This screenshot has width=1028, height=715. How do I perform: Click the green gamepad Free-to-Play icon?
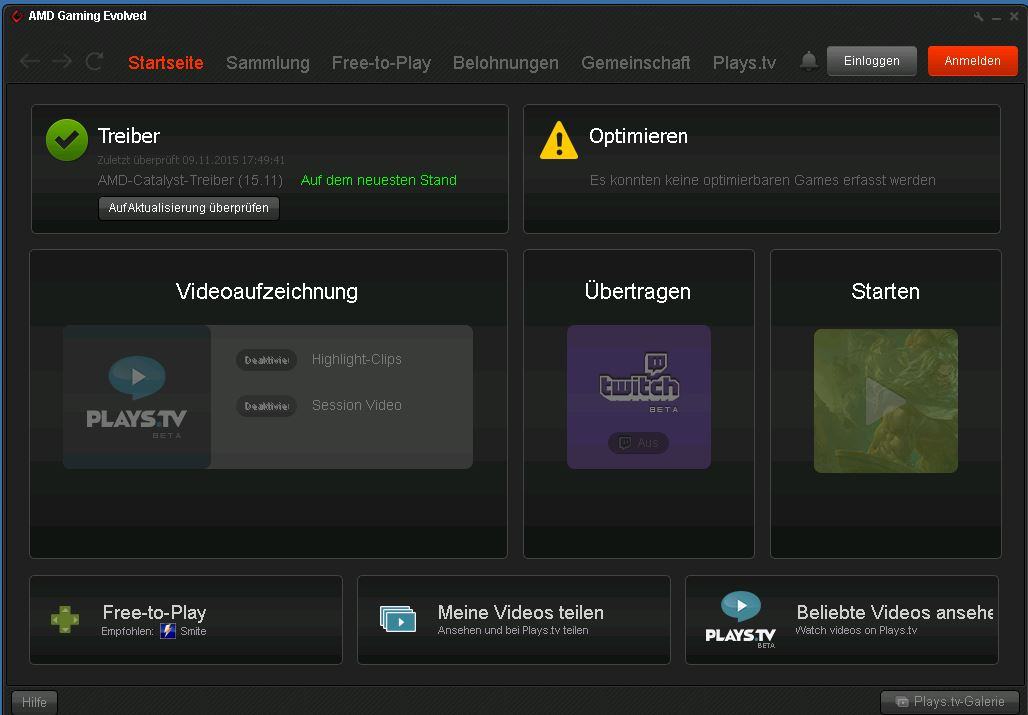65,619
